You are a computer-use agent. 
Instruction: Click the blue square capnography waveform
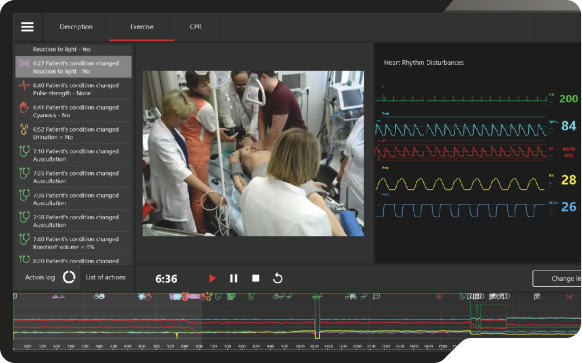click(x=461, y=210)
